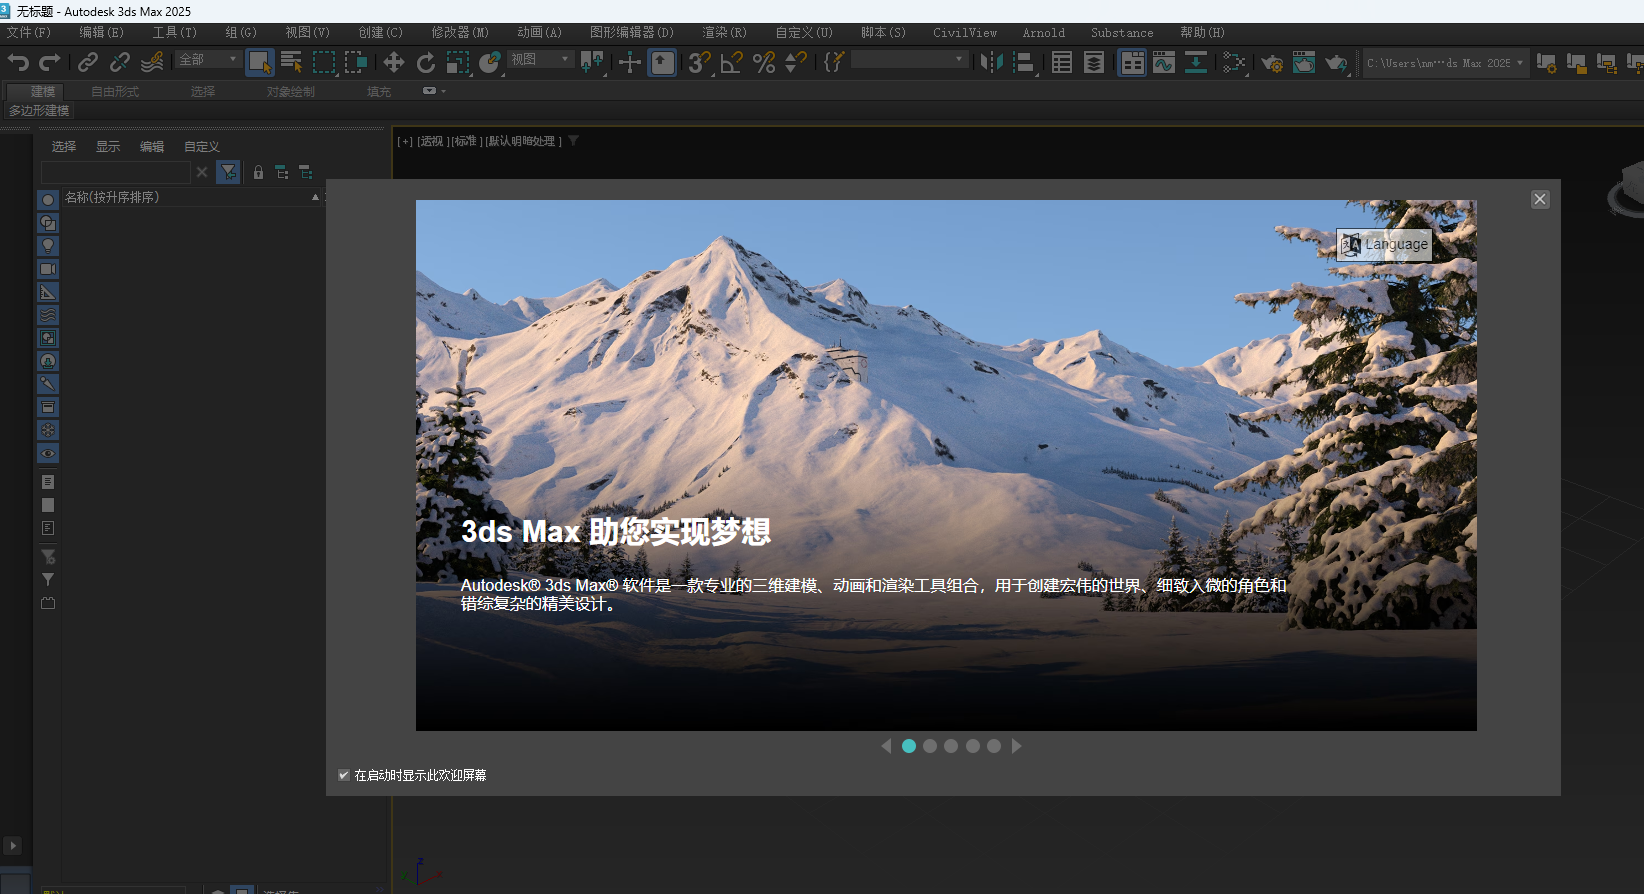Toggle the Angle Snap button
Viewport: 1644px width, 894px height.
[x=732, y=63]
